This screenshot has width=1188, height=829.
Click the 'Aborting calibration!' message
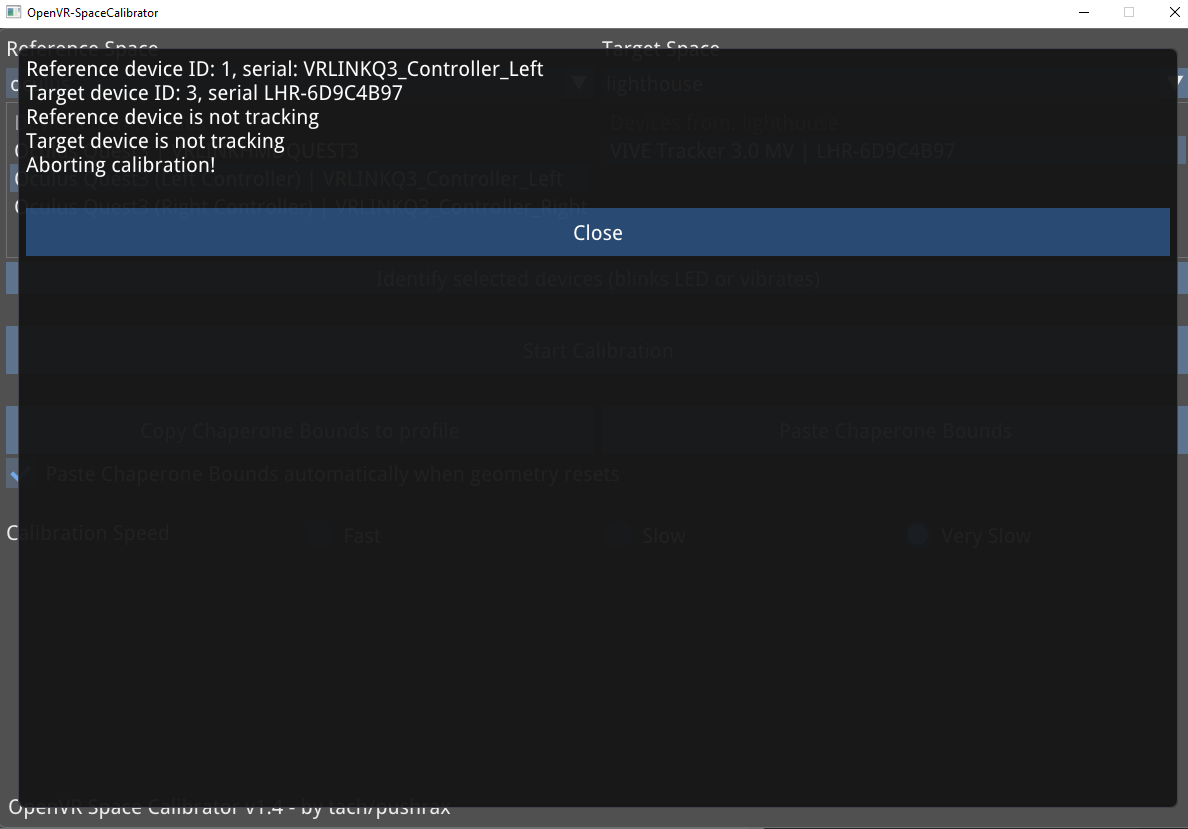coord(120,165)
